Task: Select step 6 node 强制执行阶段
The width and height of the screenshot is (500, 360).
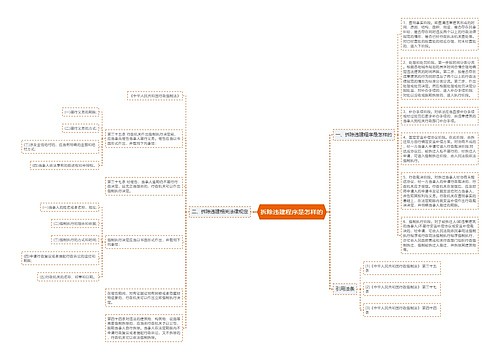Action: [x=440, y=235]
